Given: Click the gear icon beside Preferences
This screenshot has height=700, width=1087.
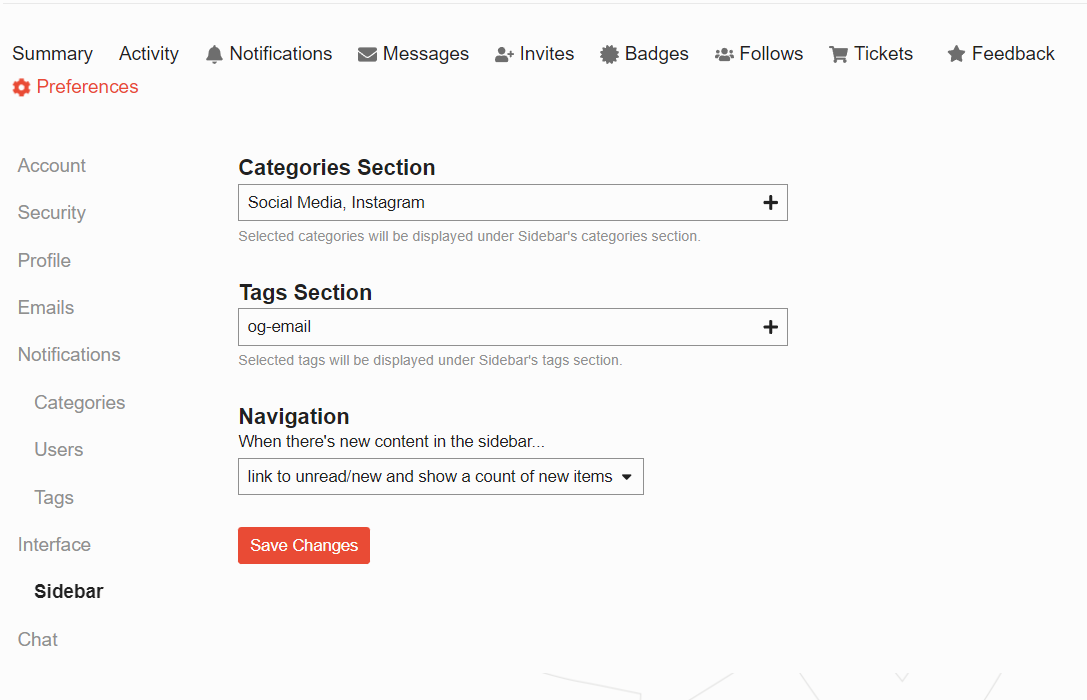Looking at the screenshot, I should (x=21, y=87).
